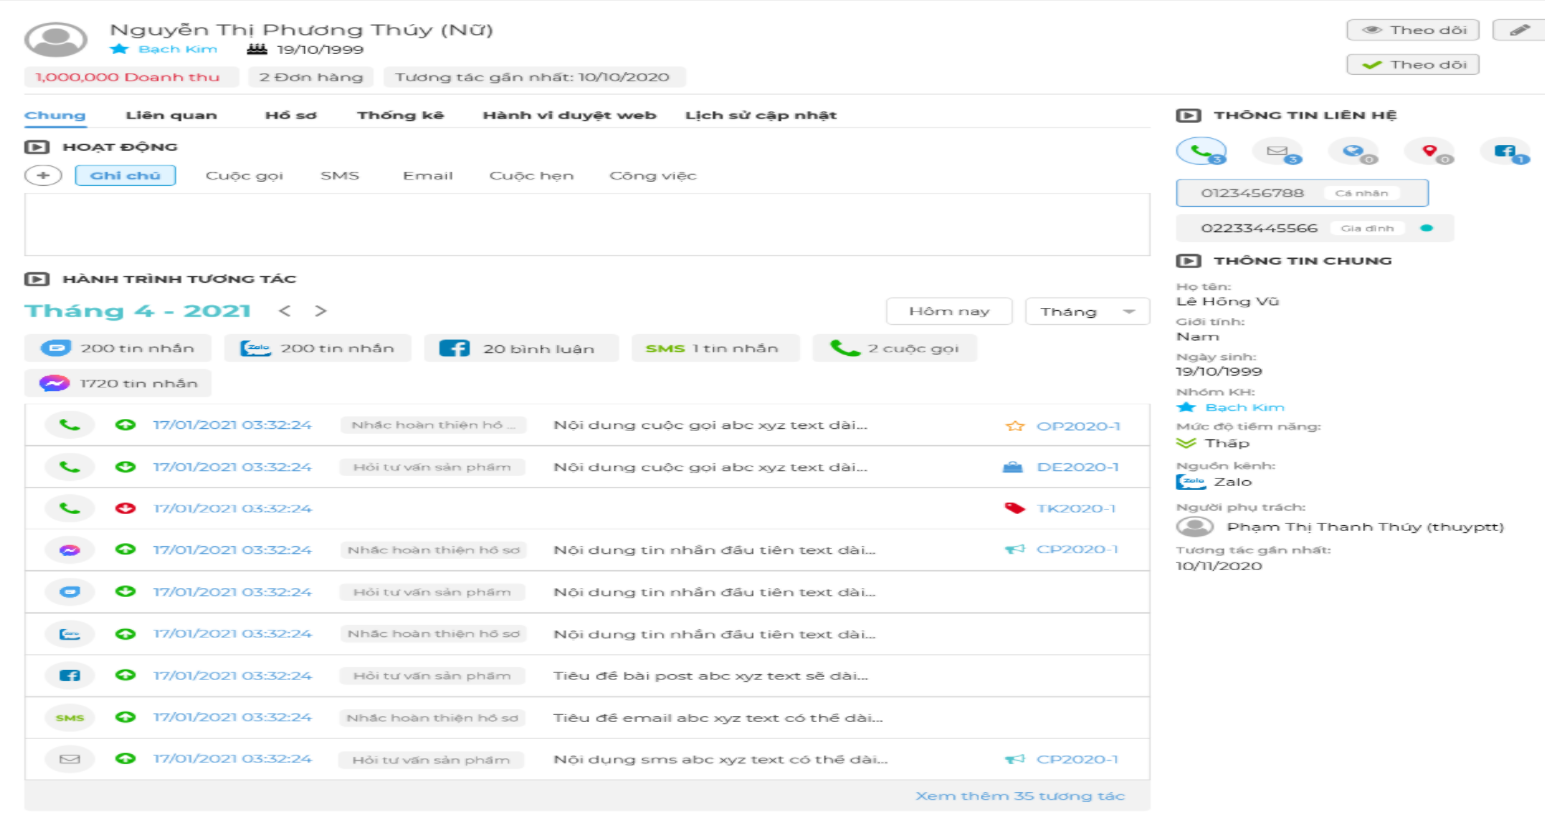
Task: Open the Tháng period dropdown
Action: (x=1087, y=311)
